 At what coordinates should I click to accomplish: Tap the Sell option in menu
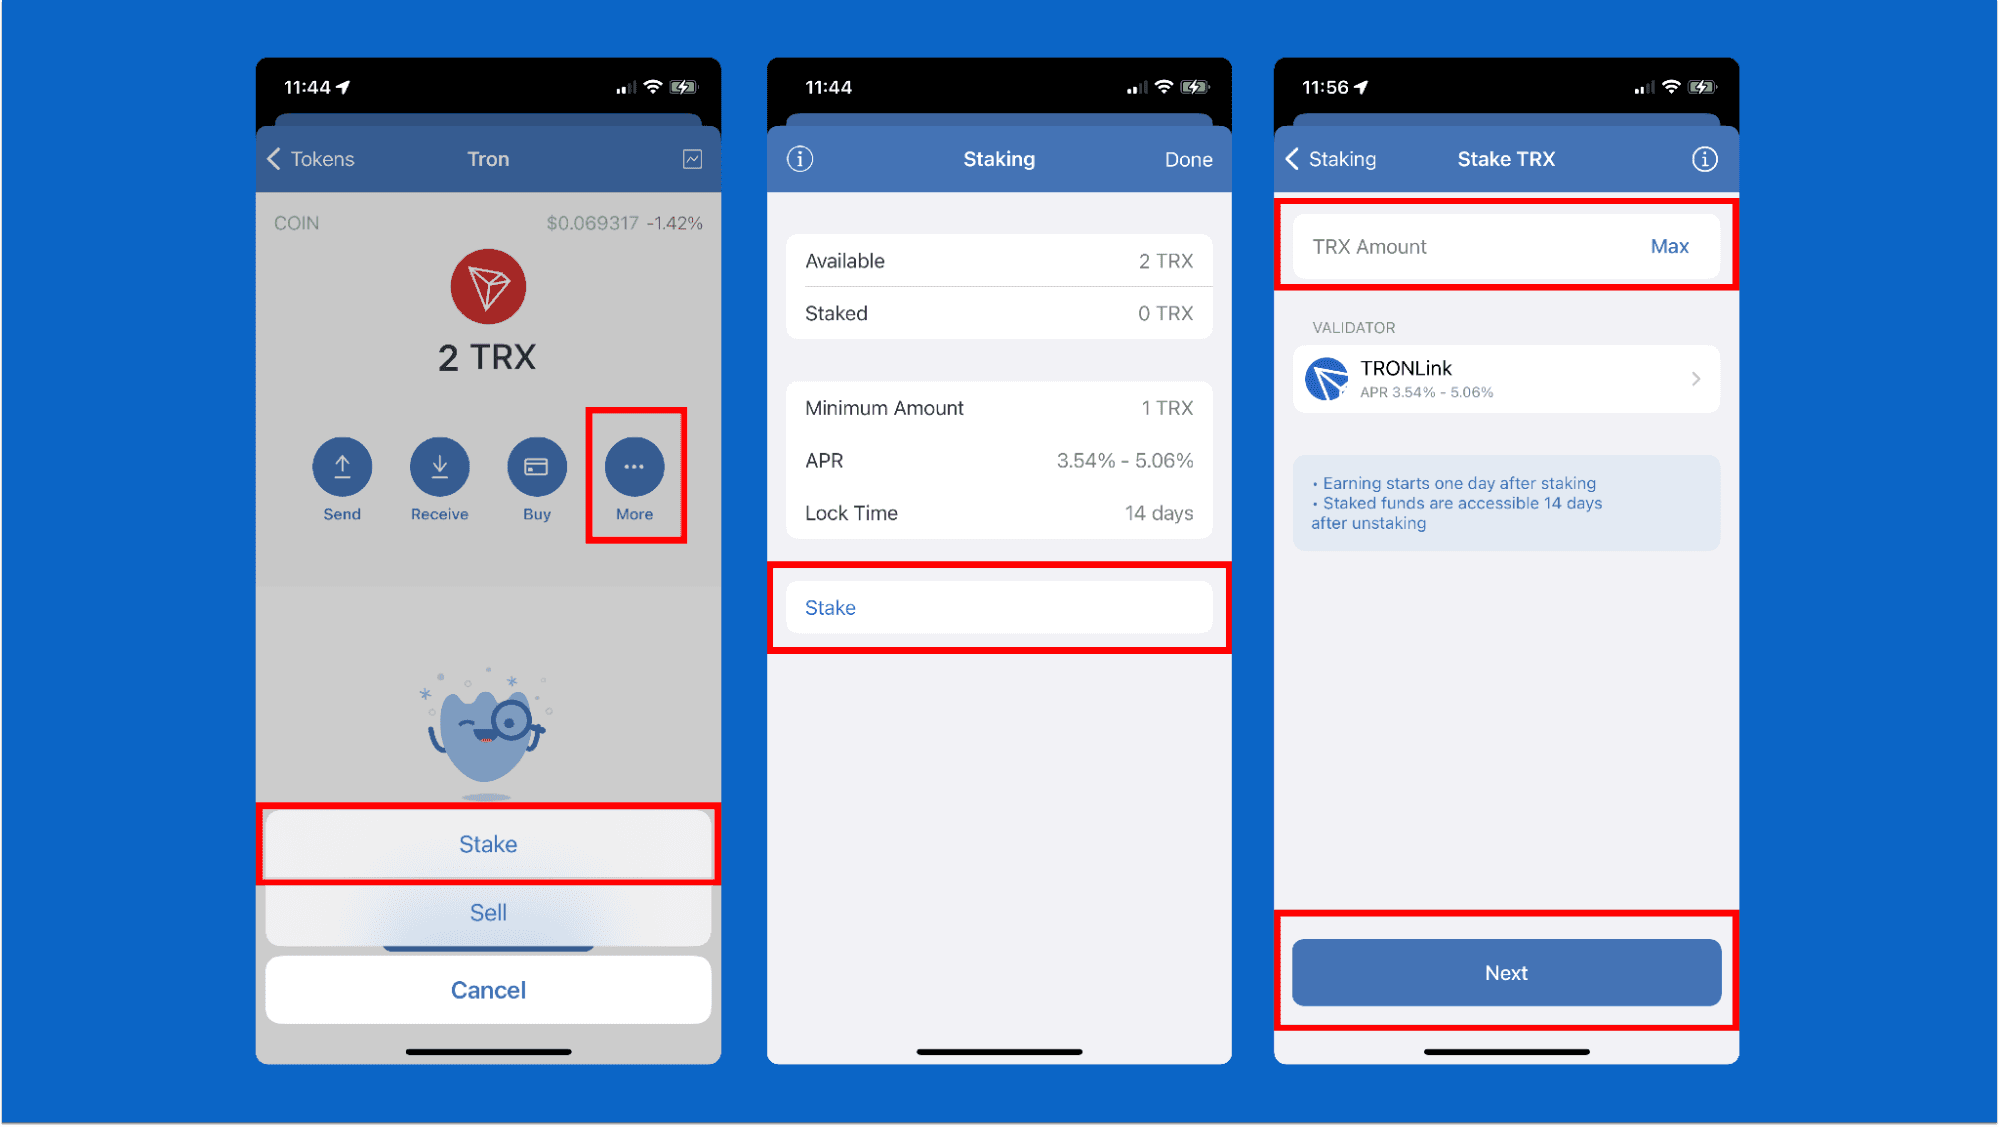click(487, 913)
